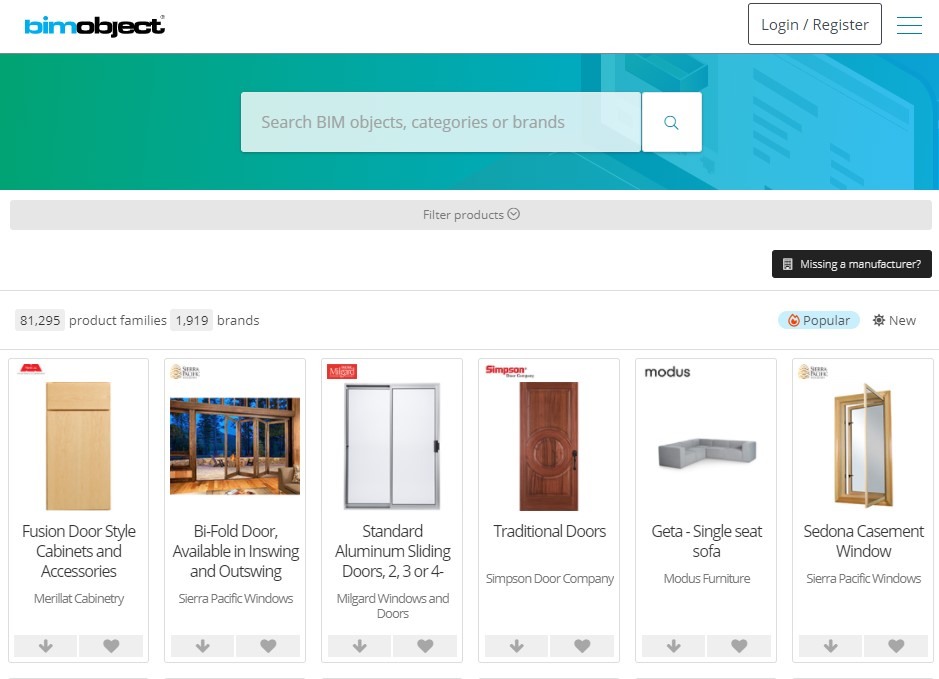
Task: Open Sierra Pacific Windows link under Sedona
Action: tap(863, 578)
